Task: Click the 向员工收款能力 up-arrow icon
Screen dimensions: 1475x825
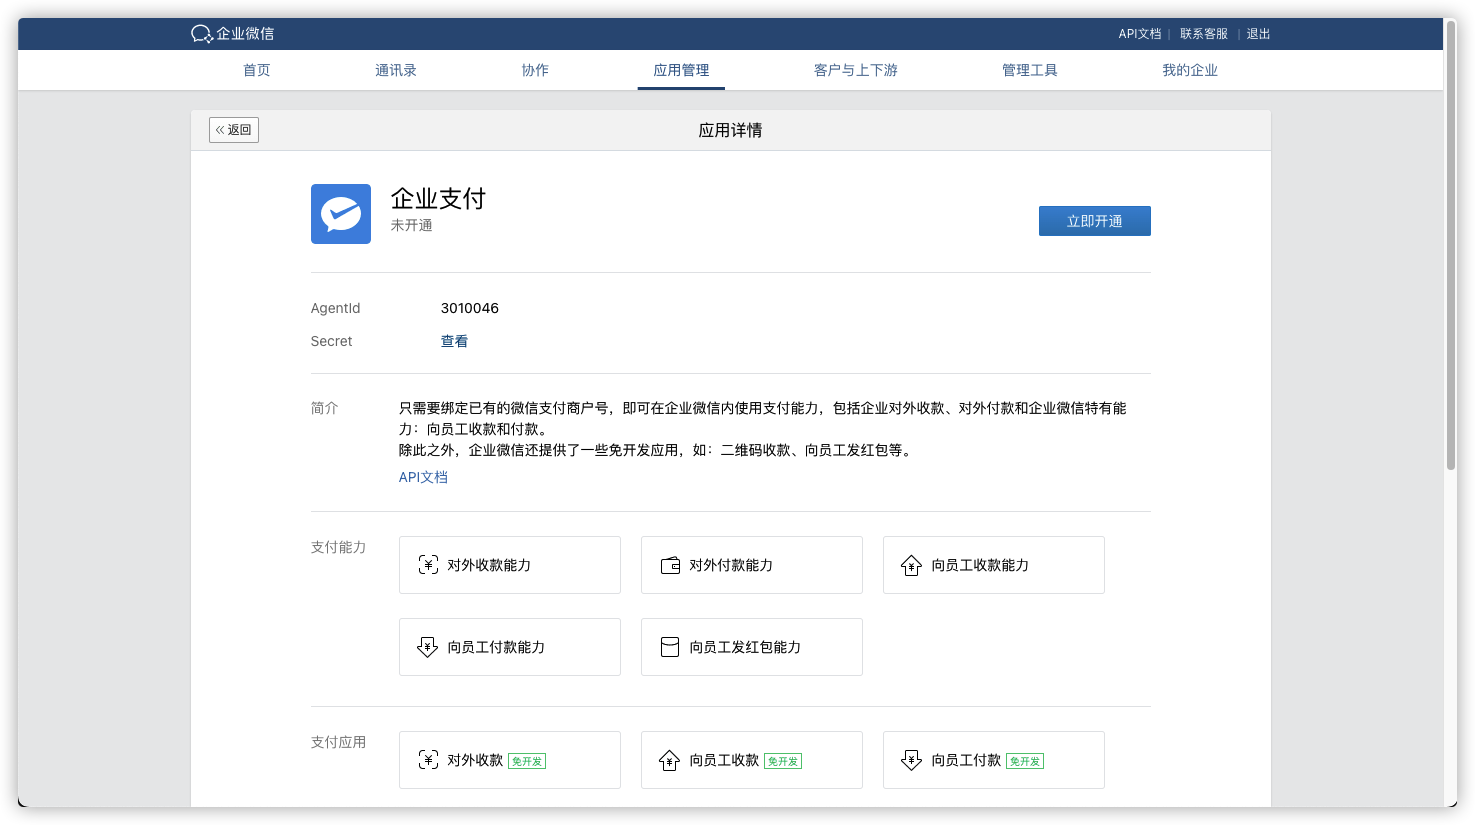Action: pos(911,565)
